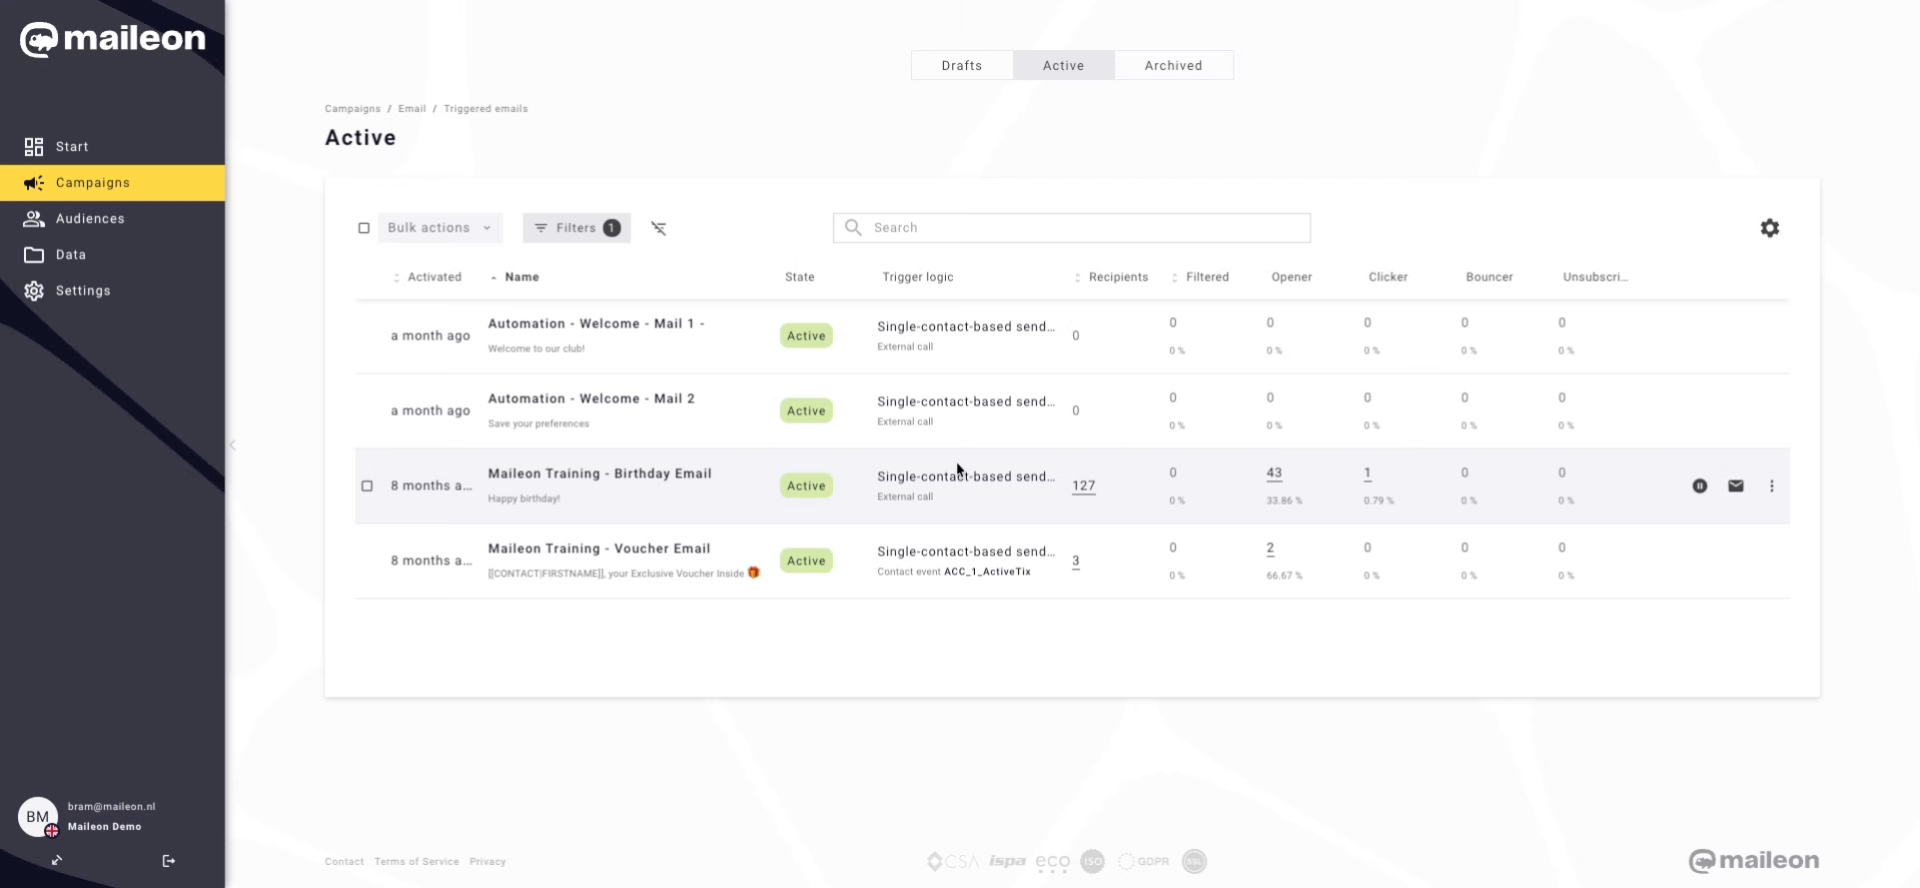Click the Email breadcrumb link
This screenshot has height=888, width=1920.
pyautogui.click(x=411, y=109)
